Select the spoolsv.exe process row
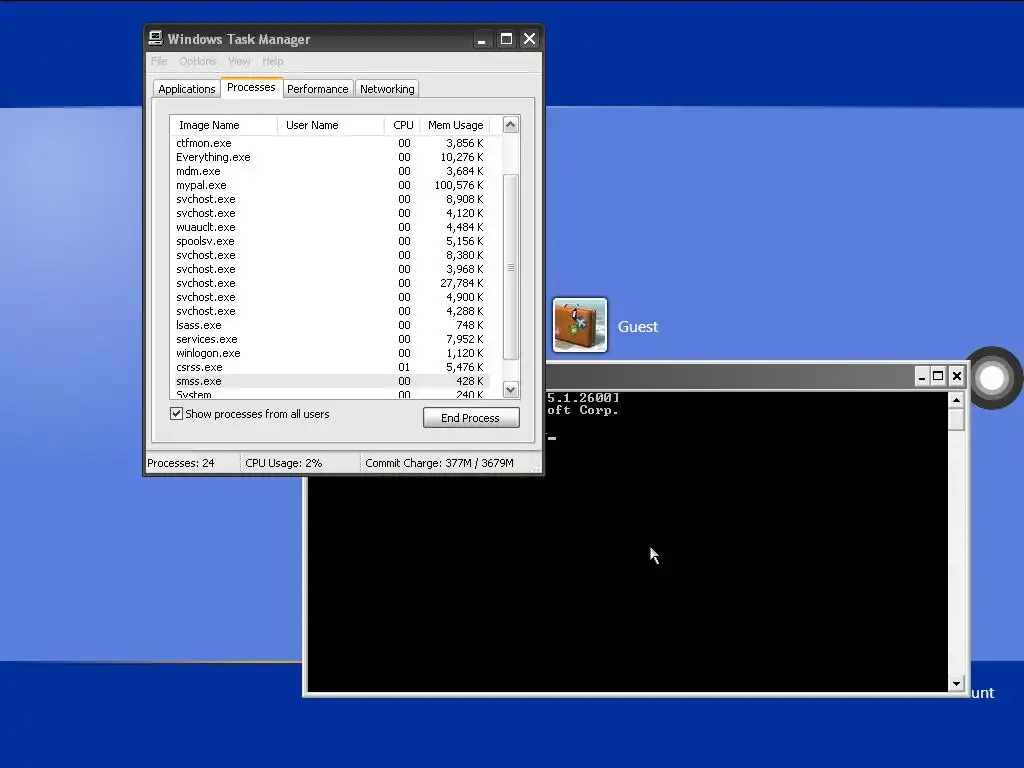This screenshot has width=1024, height=768. coord(330,241)
